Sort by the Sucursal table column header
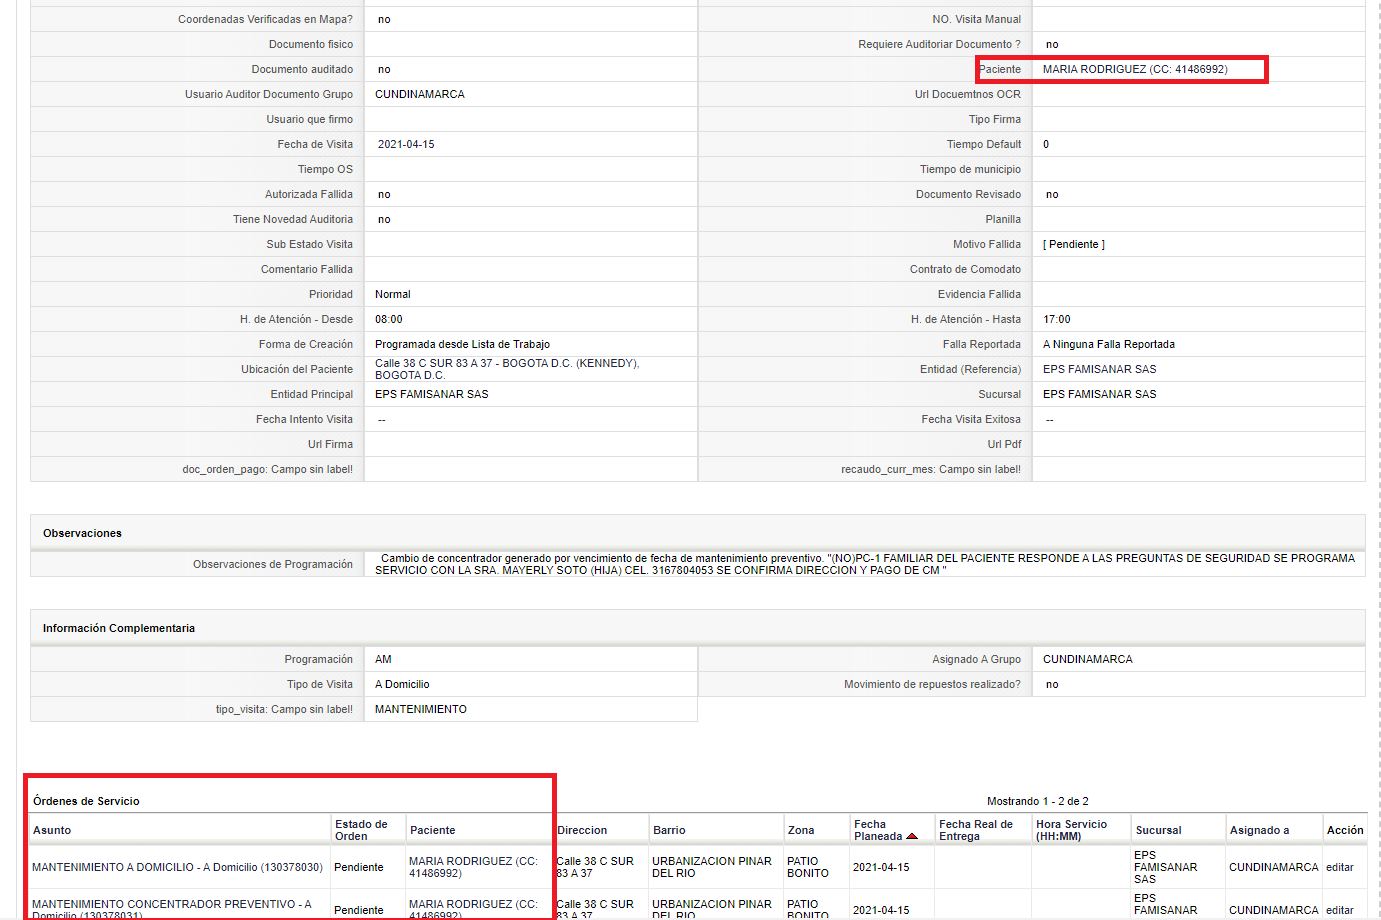The image size is (1381, 920). coord(1158,830)
